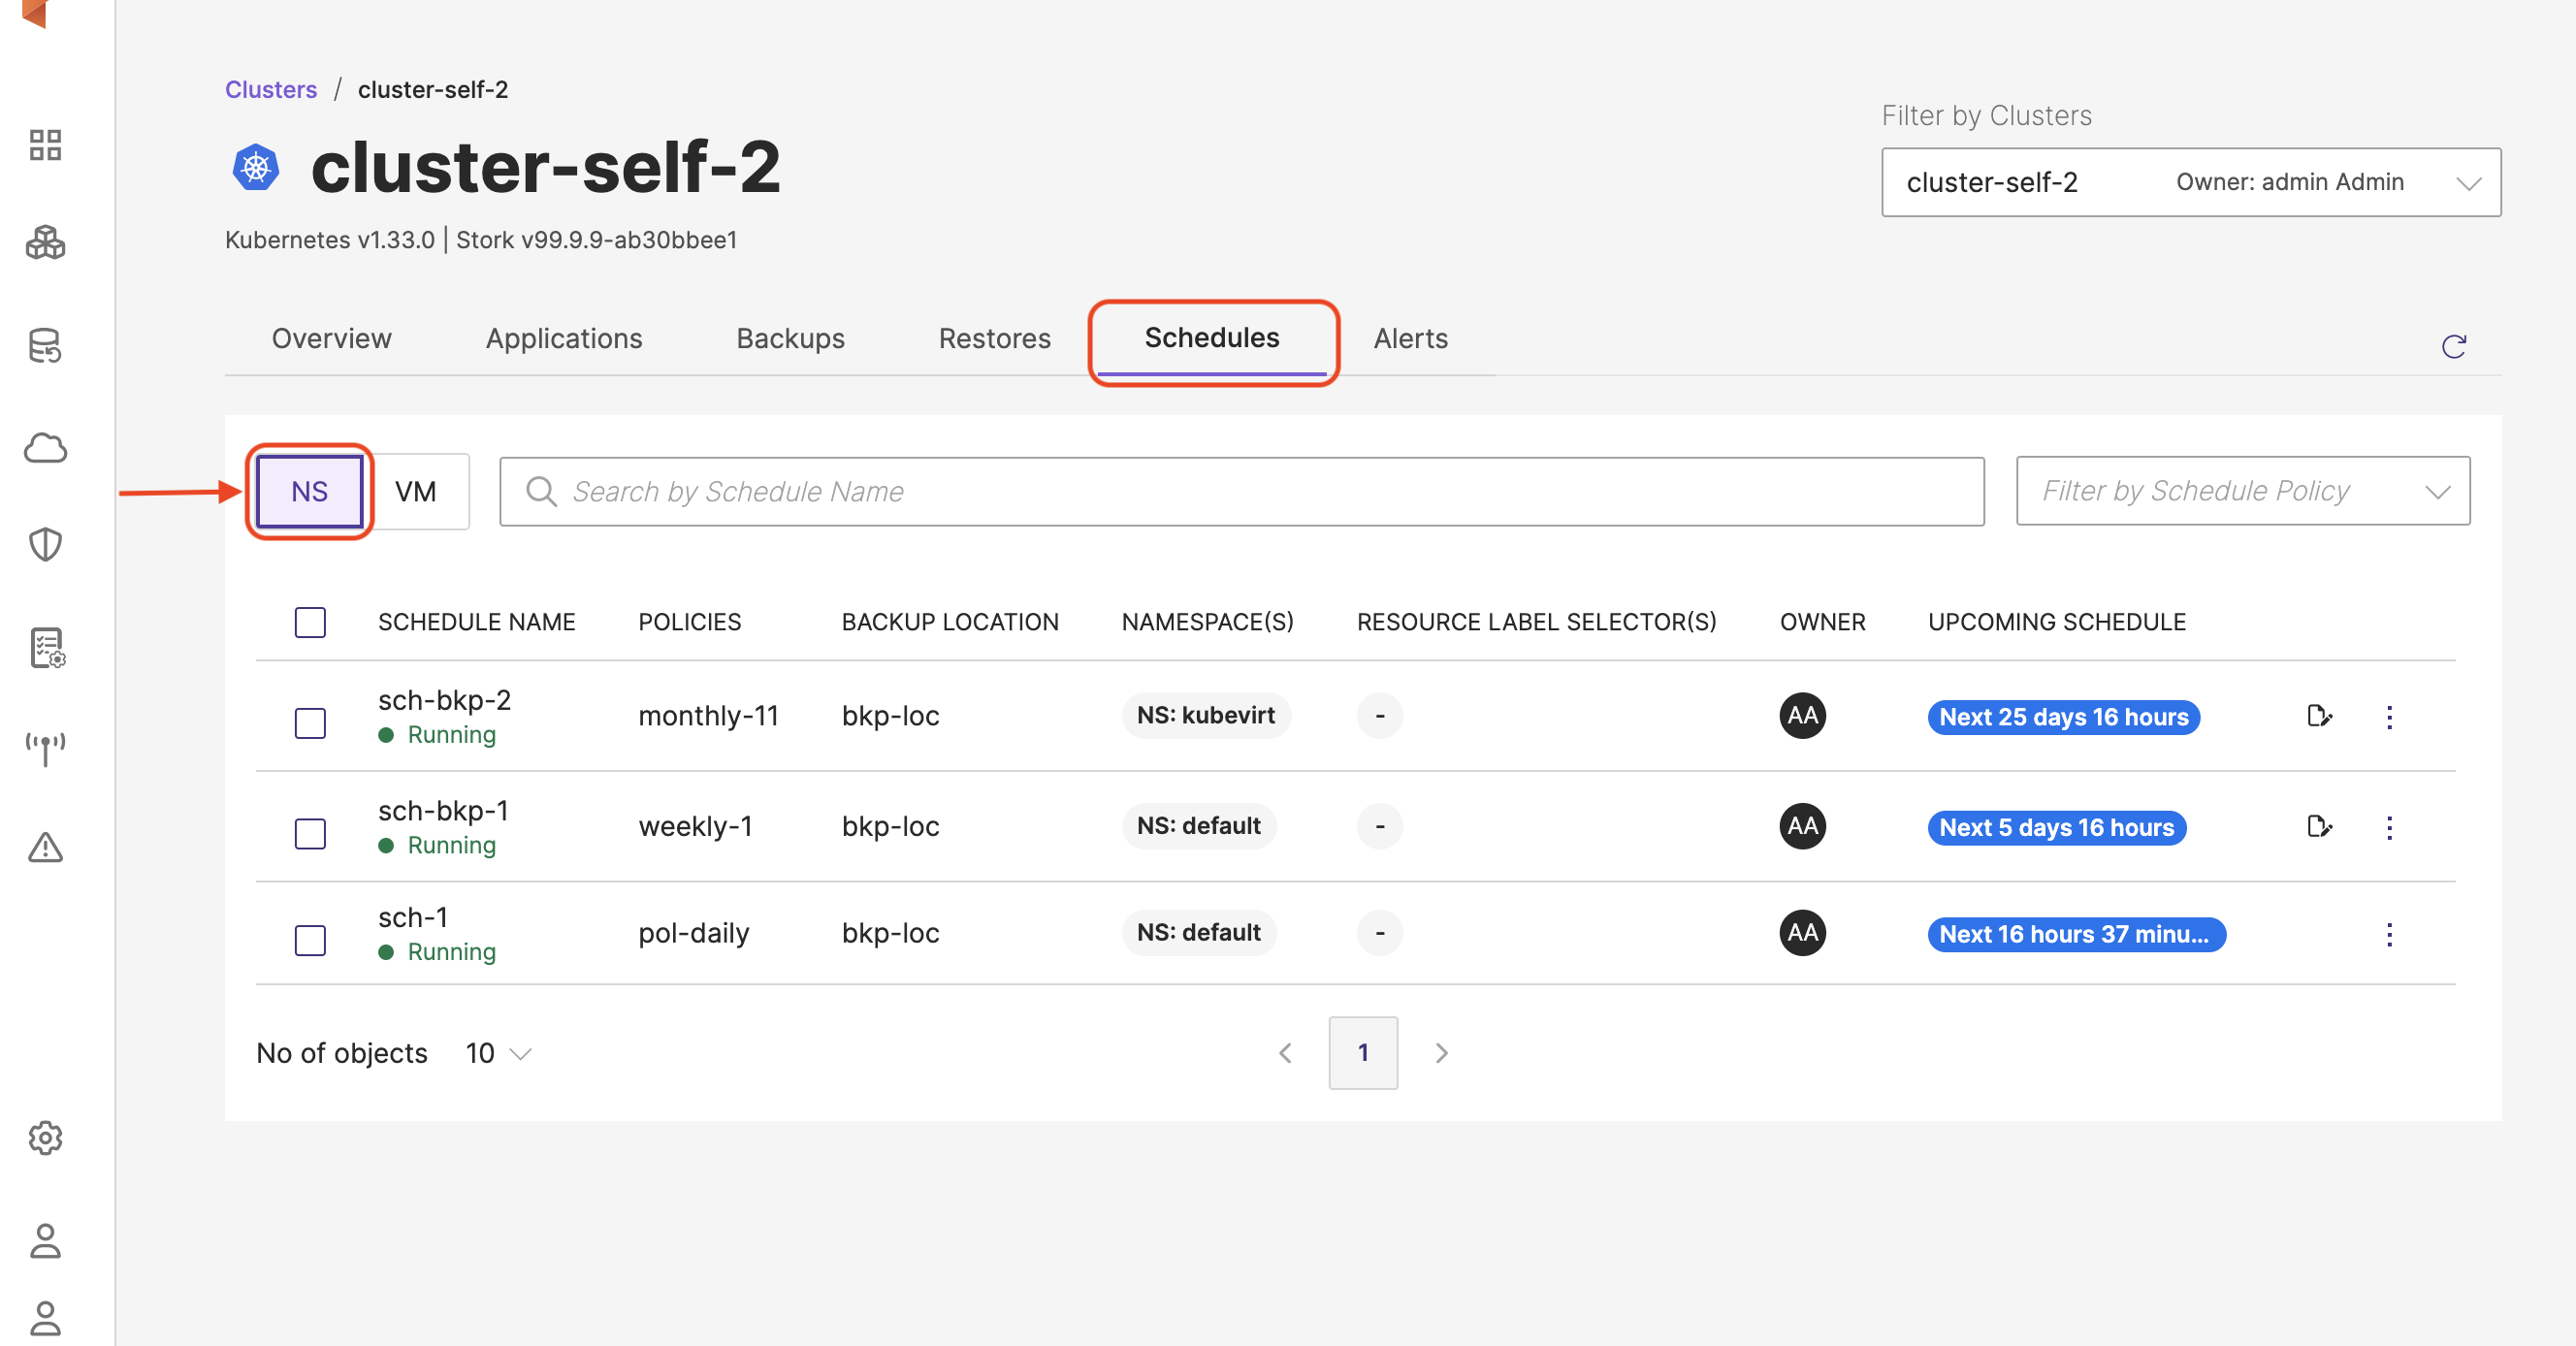Viewport: 2576px width, 1346px height.
Task: Click the shield icon in sidebar
Action: coord(45,545)
